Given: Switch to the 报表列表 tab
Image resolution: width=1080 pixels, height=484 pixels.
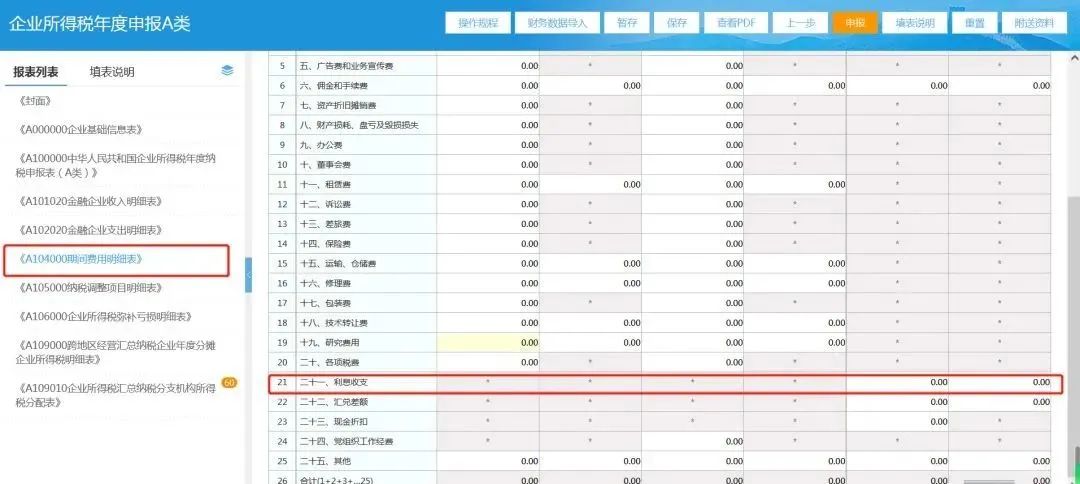Looking at the screenshot, I should coord(36,72).
